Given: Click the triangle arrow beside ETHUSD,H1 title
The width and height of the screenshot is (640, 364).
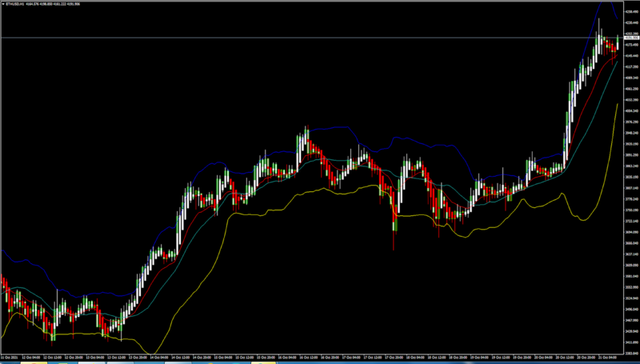Looking at the screenshot, I should [3, 4].
